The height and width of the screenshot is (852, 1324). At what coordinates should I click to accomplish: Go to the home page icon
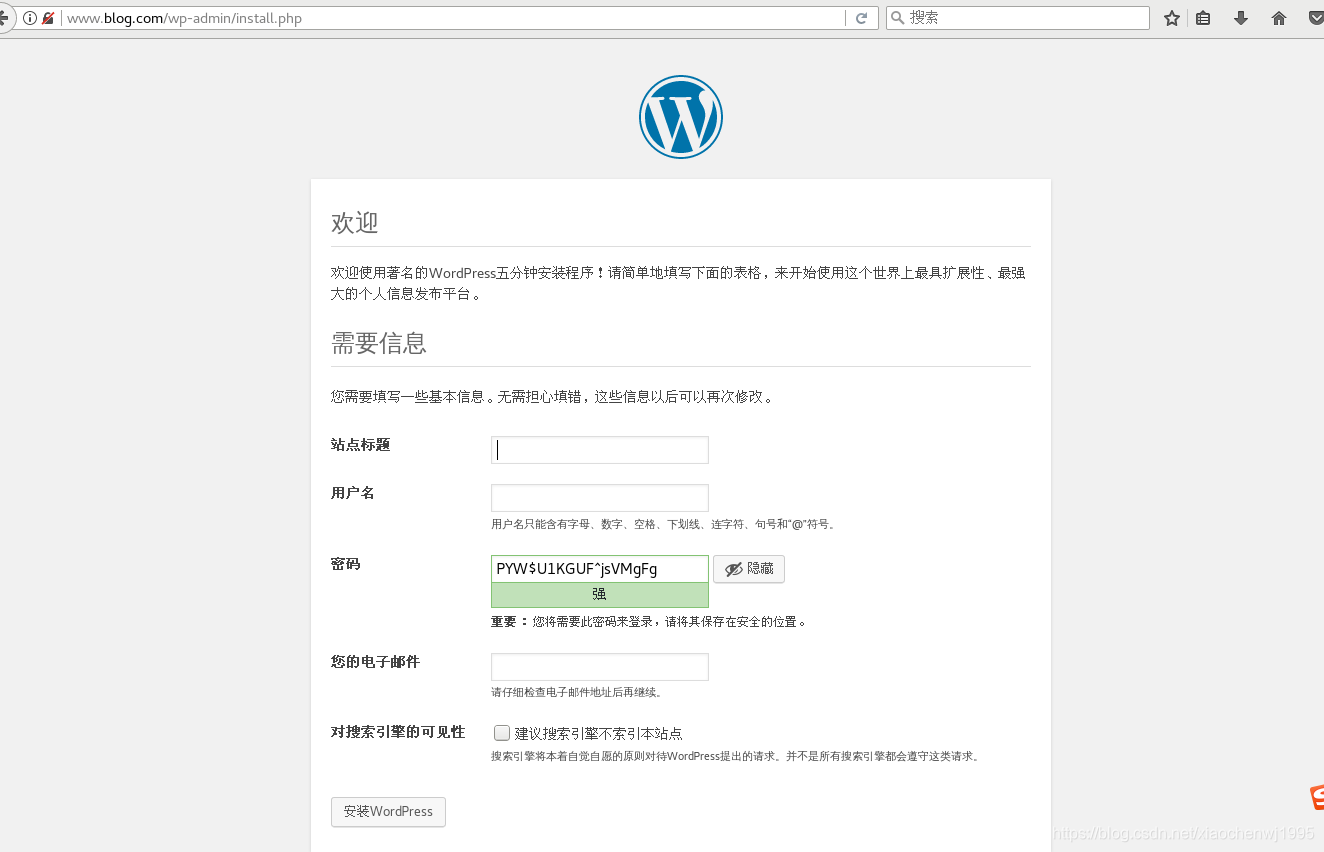(1279, 18)
